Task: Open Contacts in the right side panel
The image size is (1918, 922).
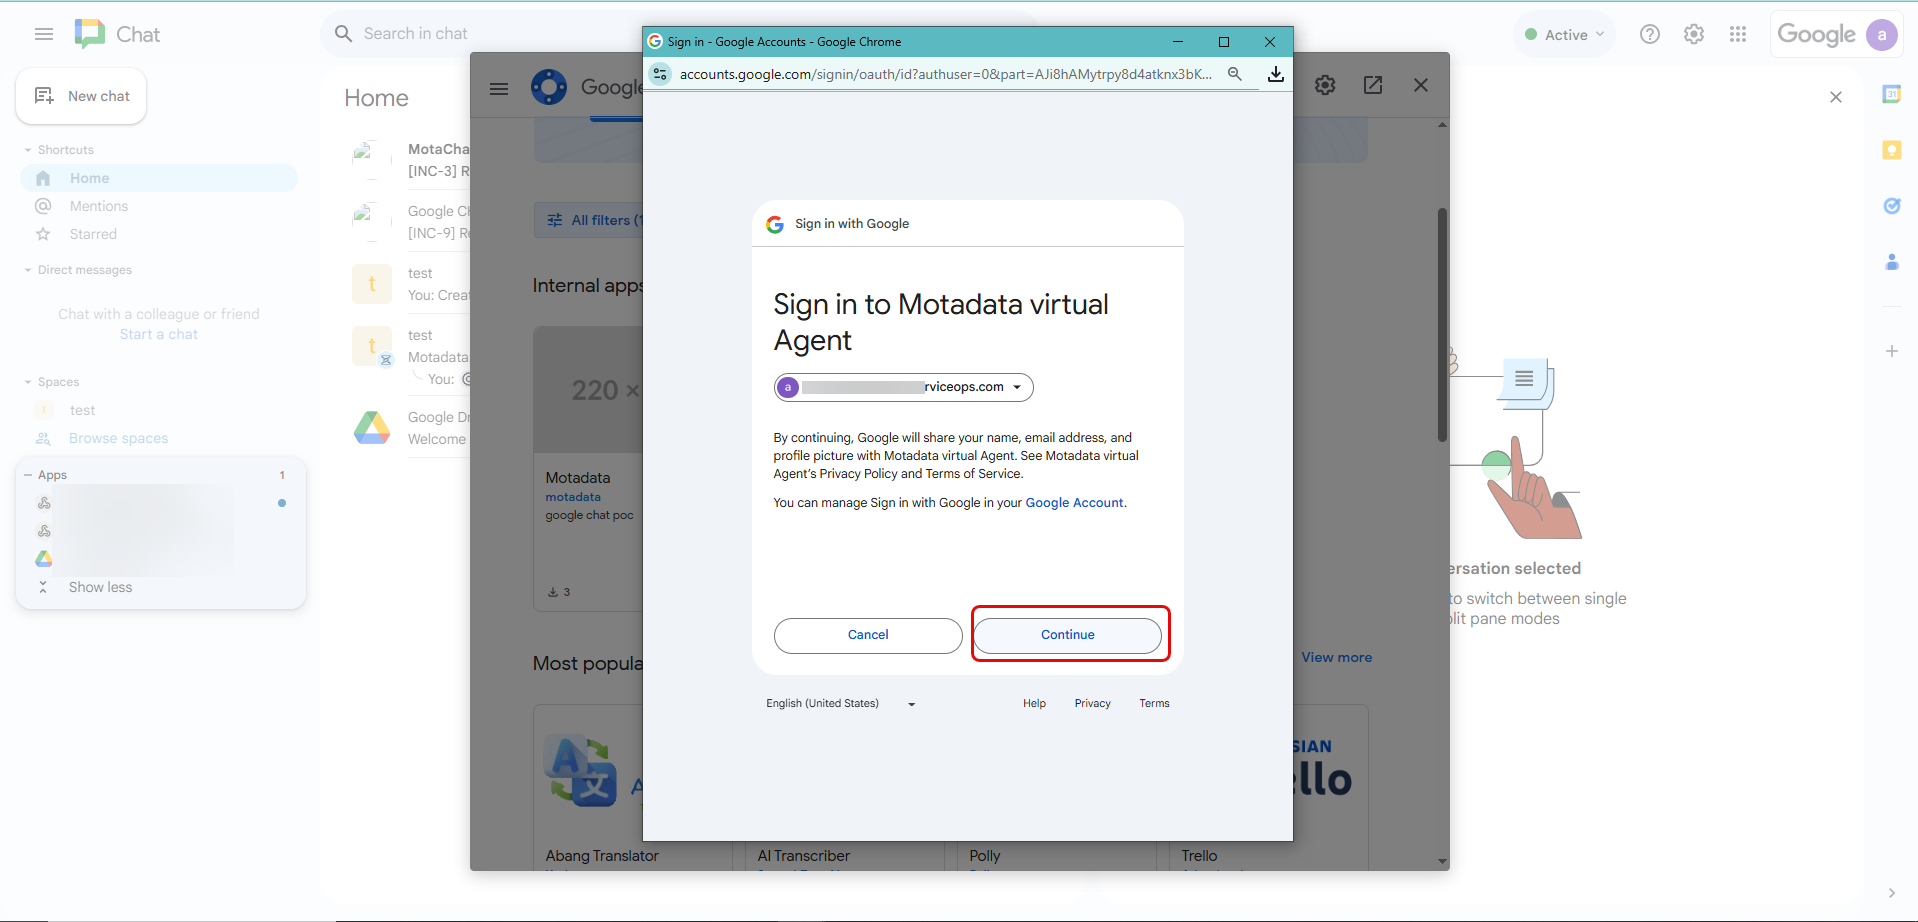Action: pos(1892,261)
